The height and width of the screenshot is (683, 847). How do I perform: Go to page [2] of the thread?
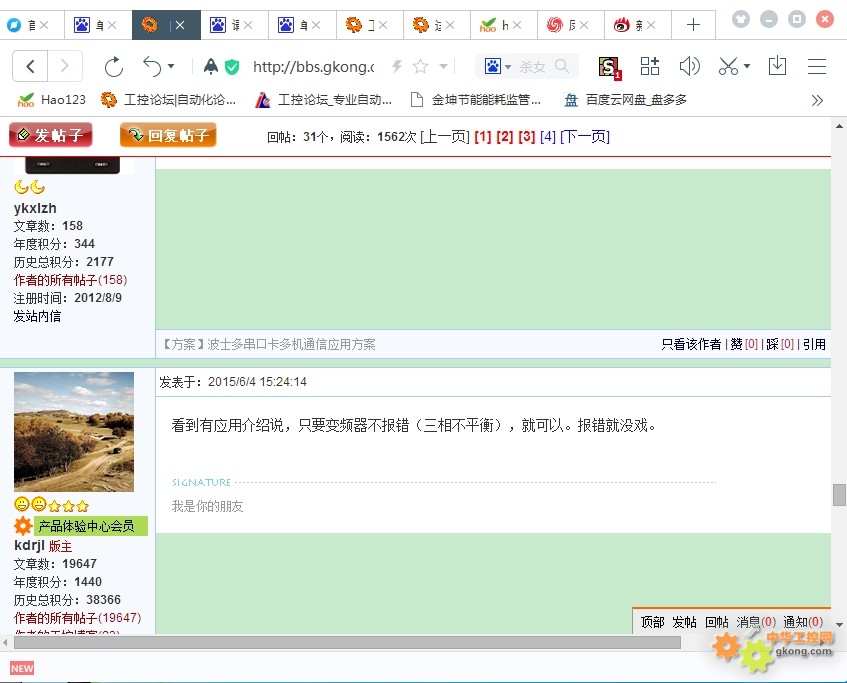(x=505, y=137)
